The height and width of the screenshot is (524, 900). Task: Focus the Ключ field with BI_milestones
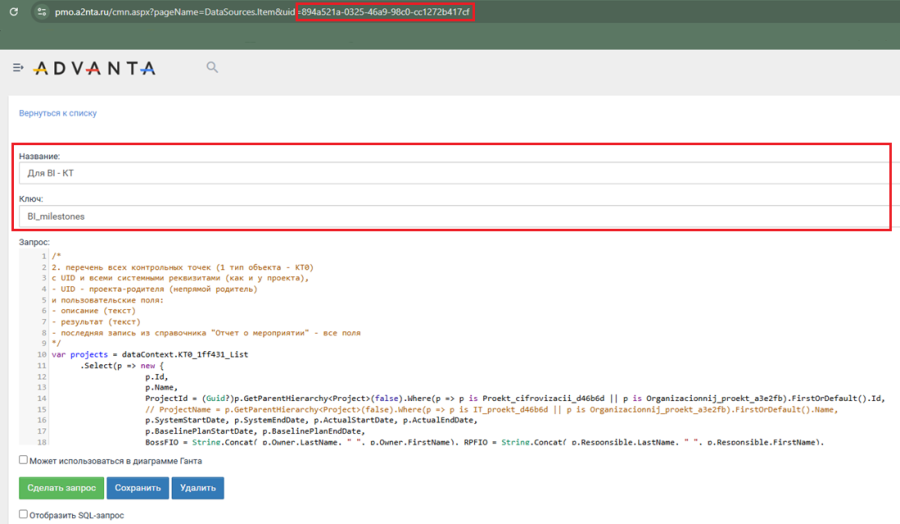coord(453,216)
